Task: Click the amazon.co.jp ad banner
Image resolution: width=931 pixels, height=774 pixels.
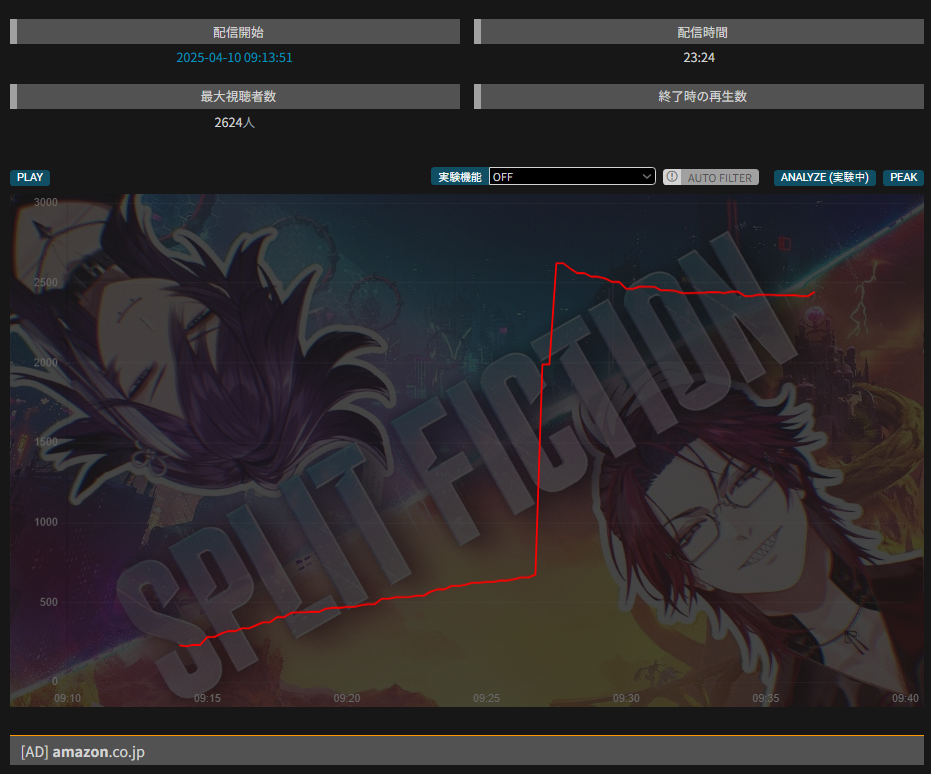Action: pos(467,751)
